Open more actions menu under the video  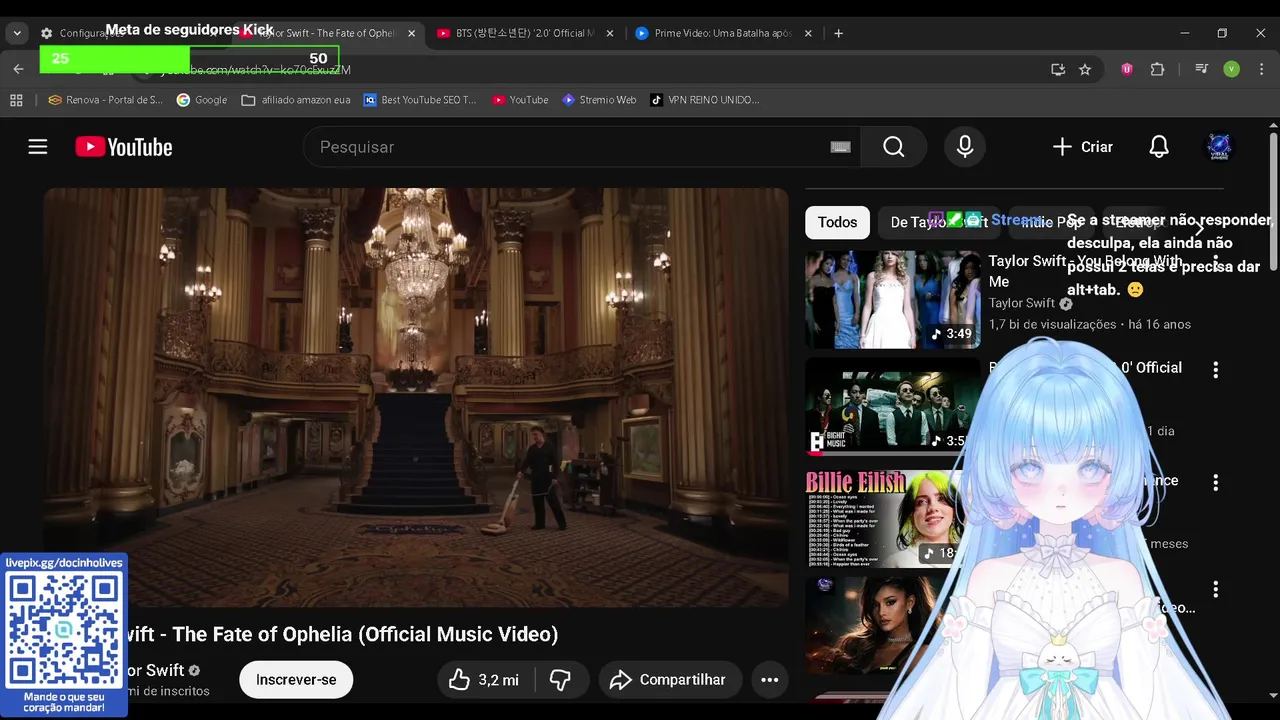pos(769,680)
